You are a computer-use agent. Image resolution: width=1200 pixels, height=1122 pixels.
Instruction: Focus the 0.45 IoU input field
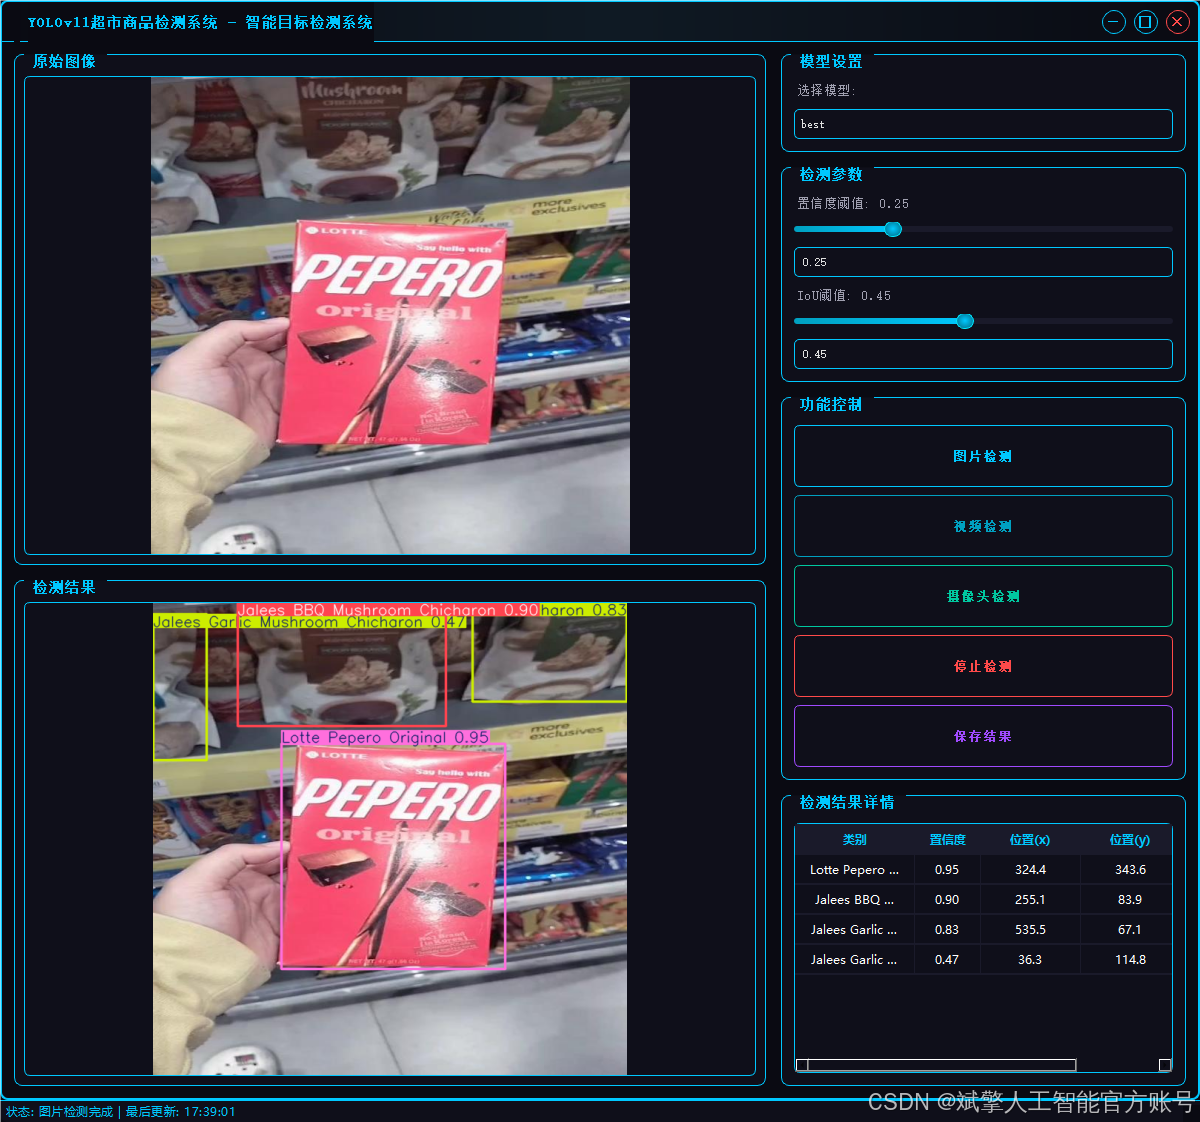[x=983, y=354]
